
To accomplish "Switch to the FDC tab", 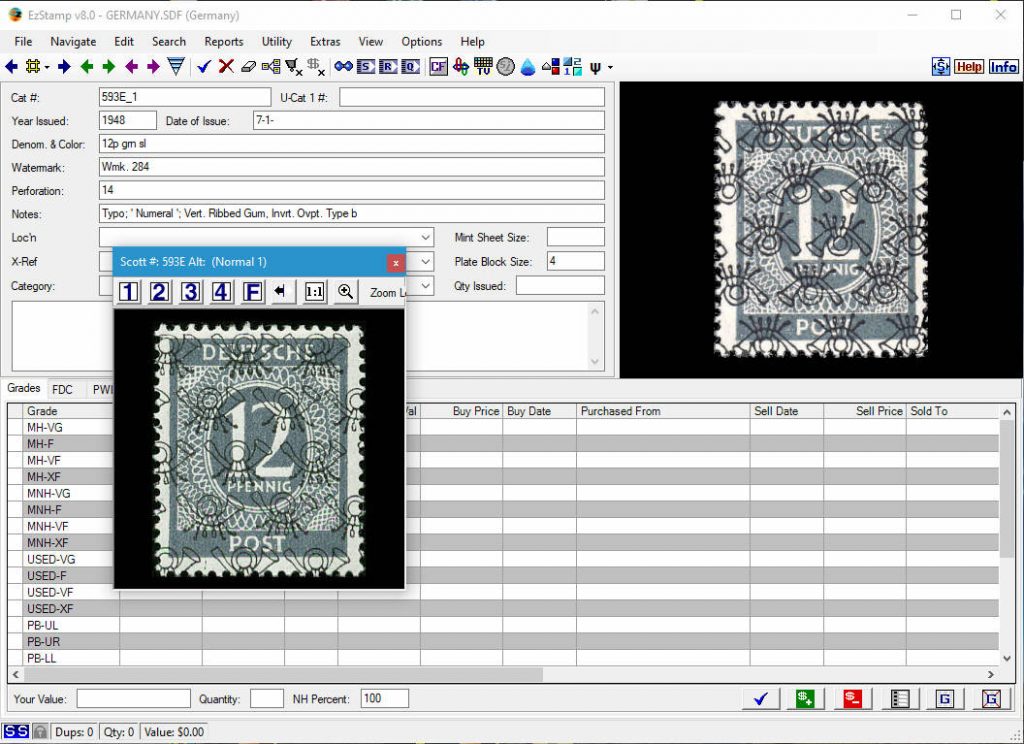I will coord(63,389).
